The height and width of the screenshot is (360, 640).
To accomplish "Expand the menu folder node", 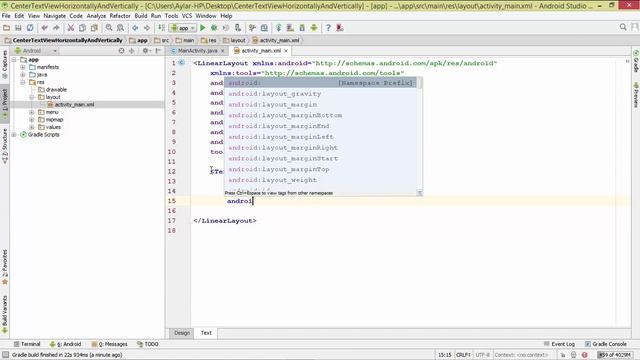I will coord(32,112).
